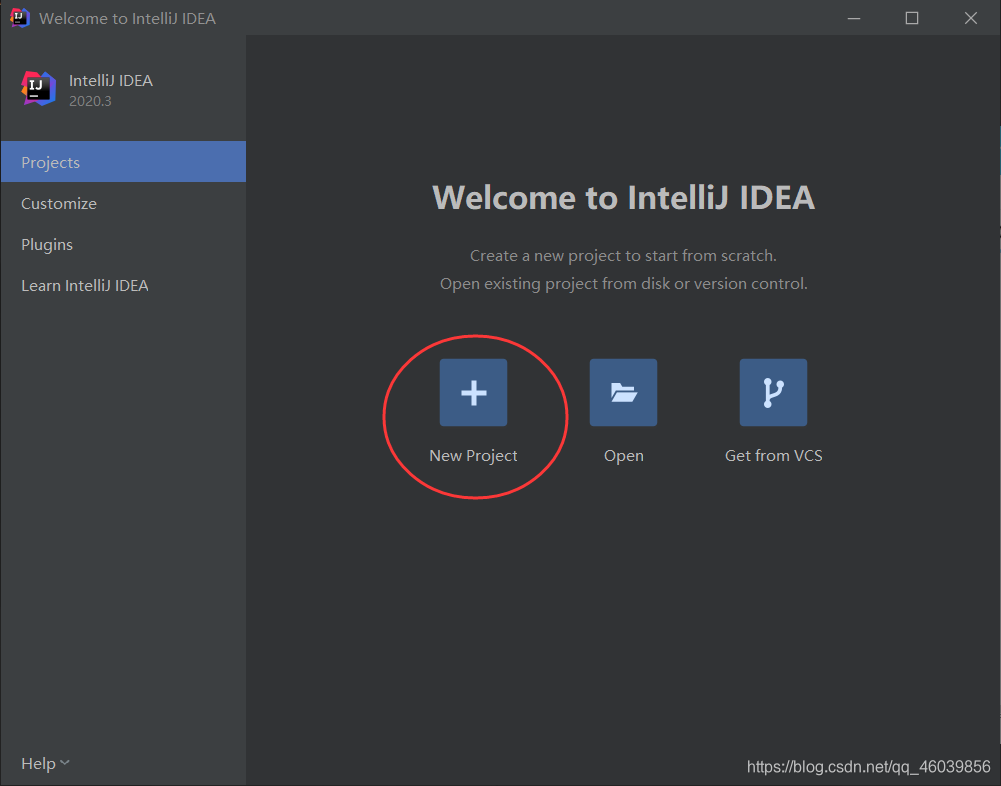Click the Open label
The image size is (1001, 786).
[624, 455]
